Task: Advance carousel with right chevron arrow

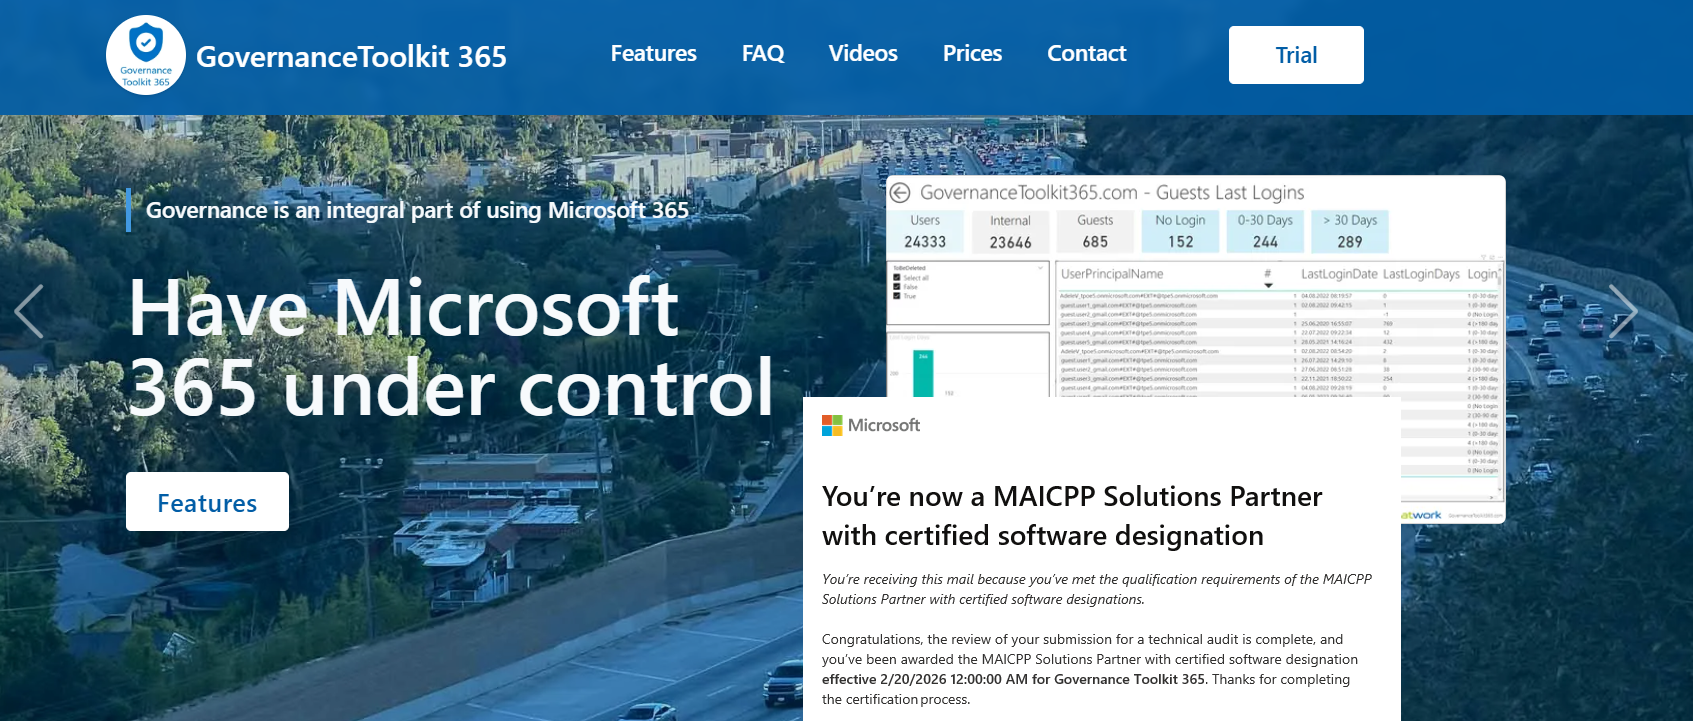Action: (x=1622, y=311)
